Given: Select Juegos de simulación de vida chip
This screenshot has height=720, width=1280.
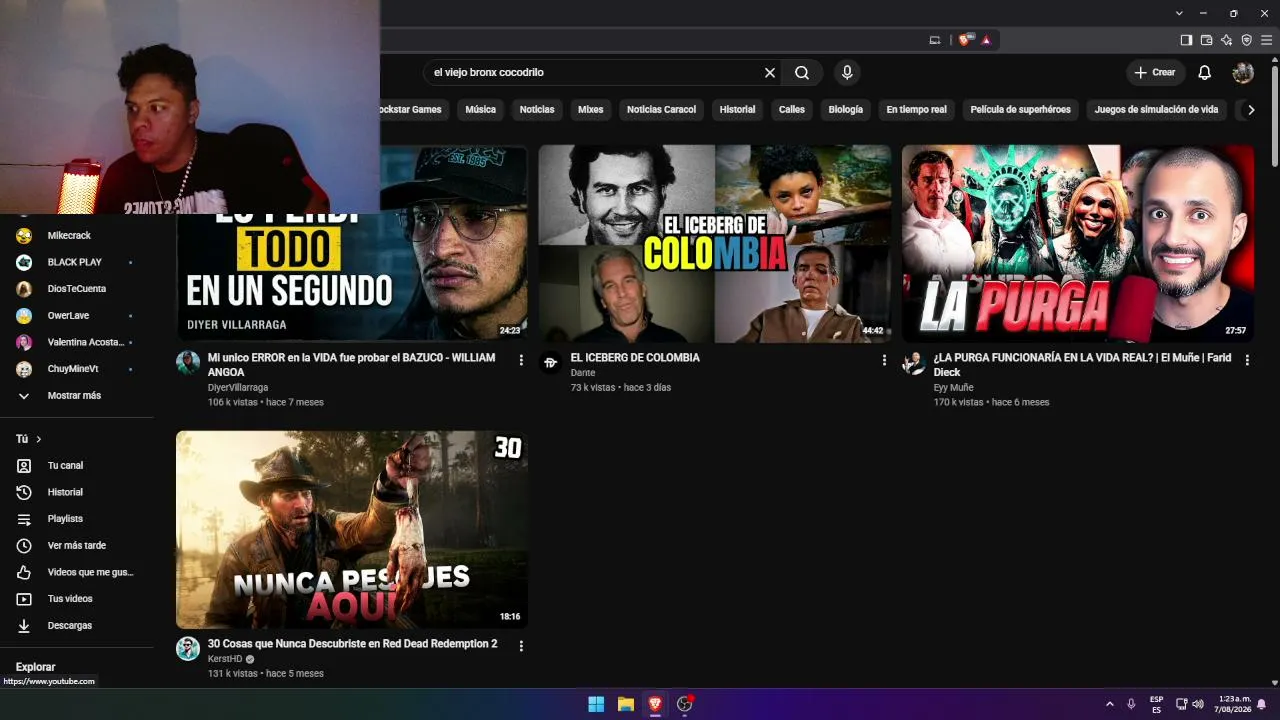Looking at the screenshot, I should 1156,109.
